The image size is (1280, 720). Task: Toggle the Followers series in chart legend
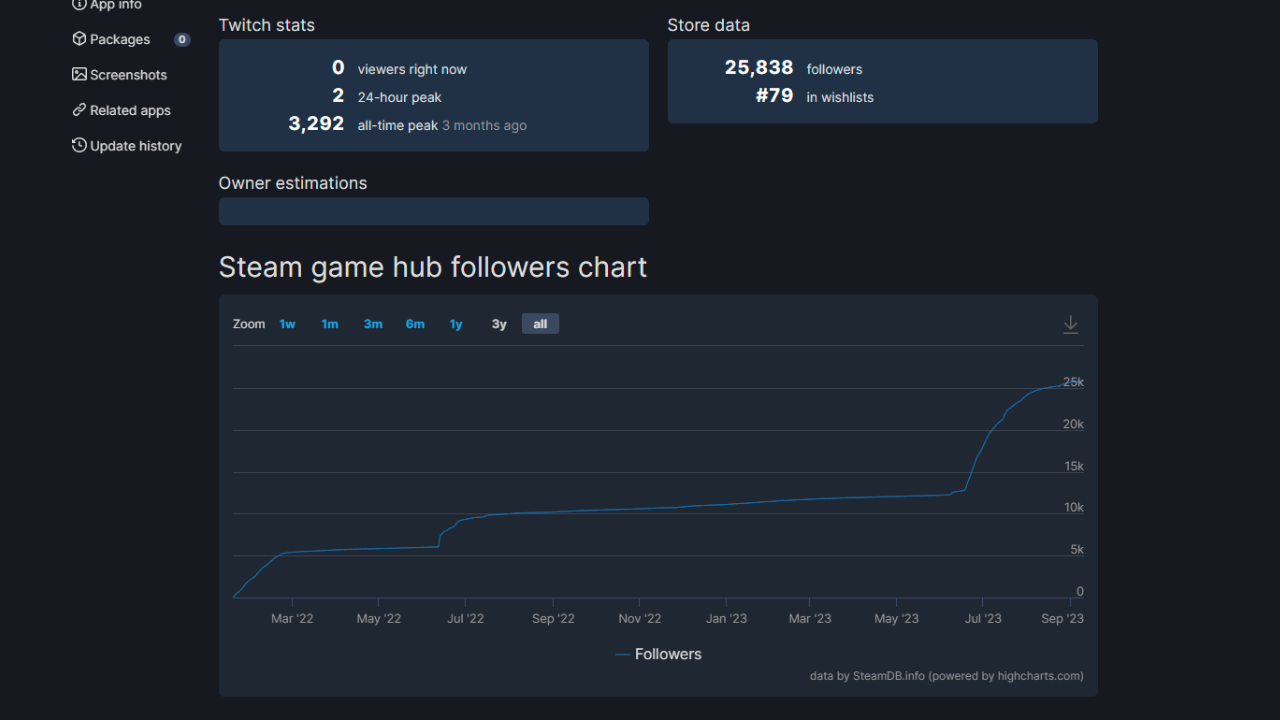(x=658, y=654)
